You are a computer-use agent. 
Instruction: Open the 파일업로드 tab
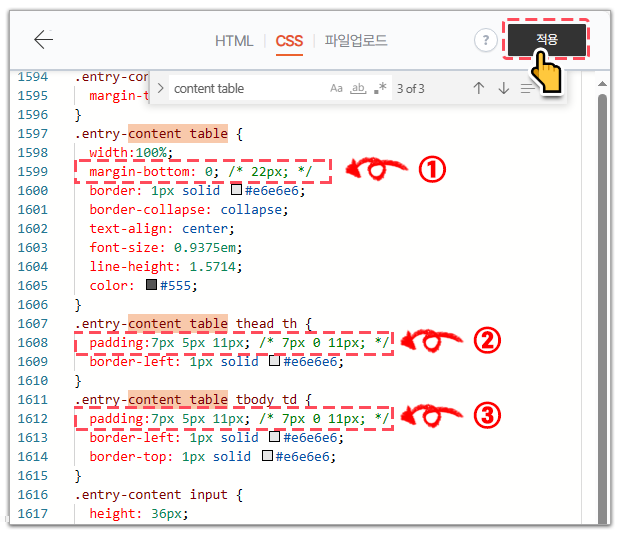tap(355, 40)
